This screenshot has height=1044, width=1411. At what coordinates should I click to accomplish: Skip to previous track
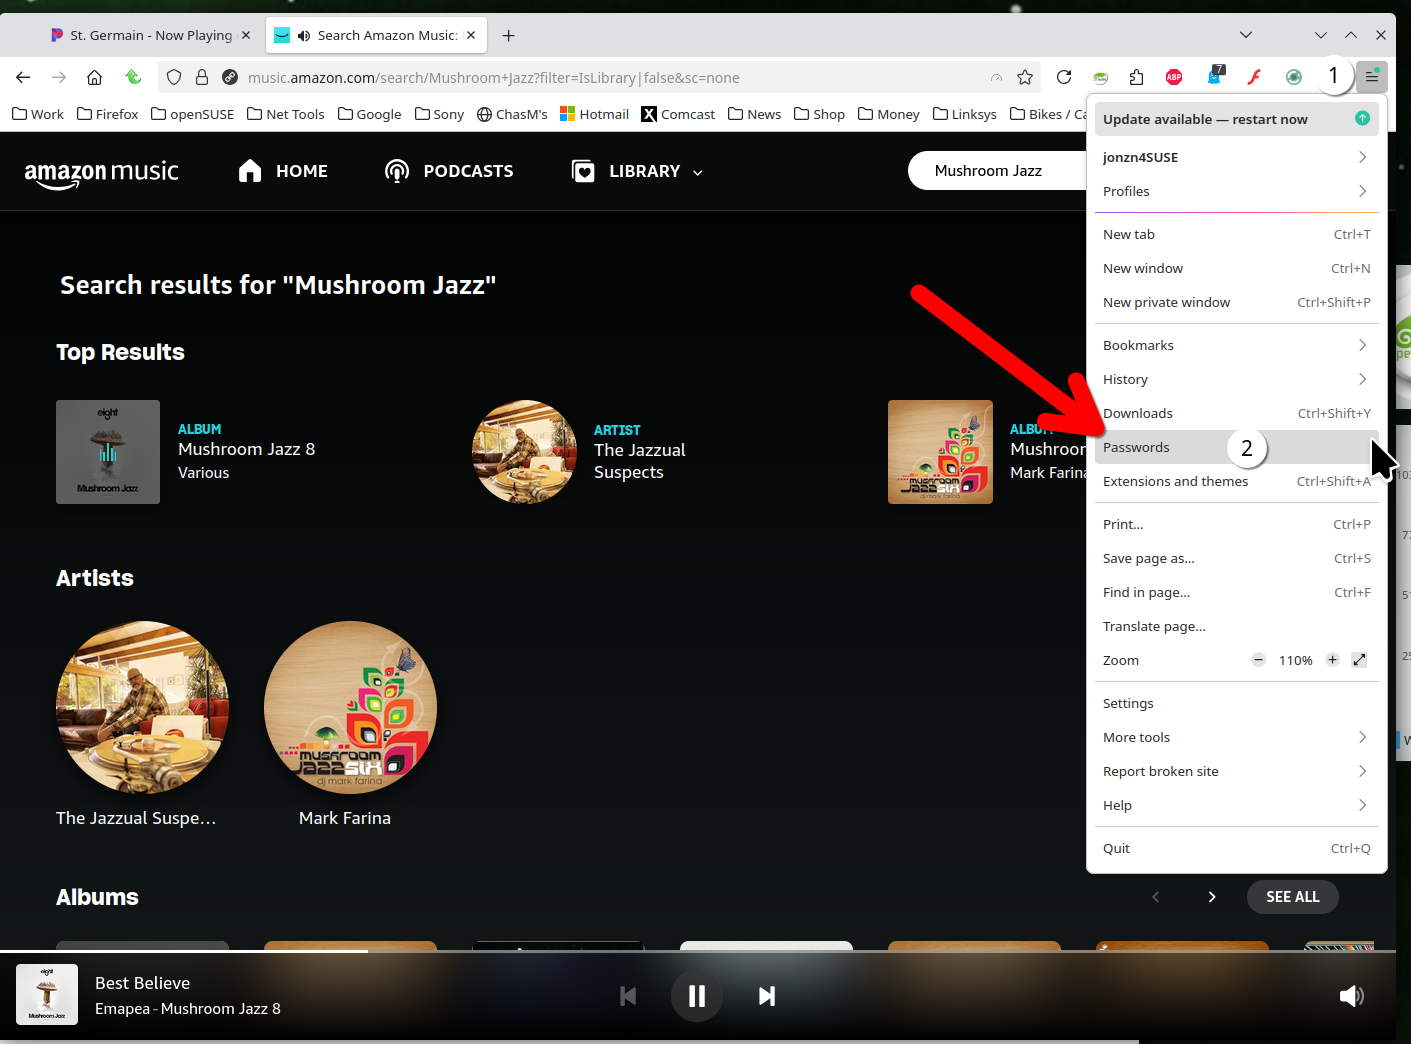[x=628, y=996]
